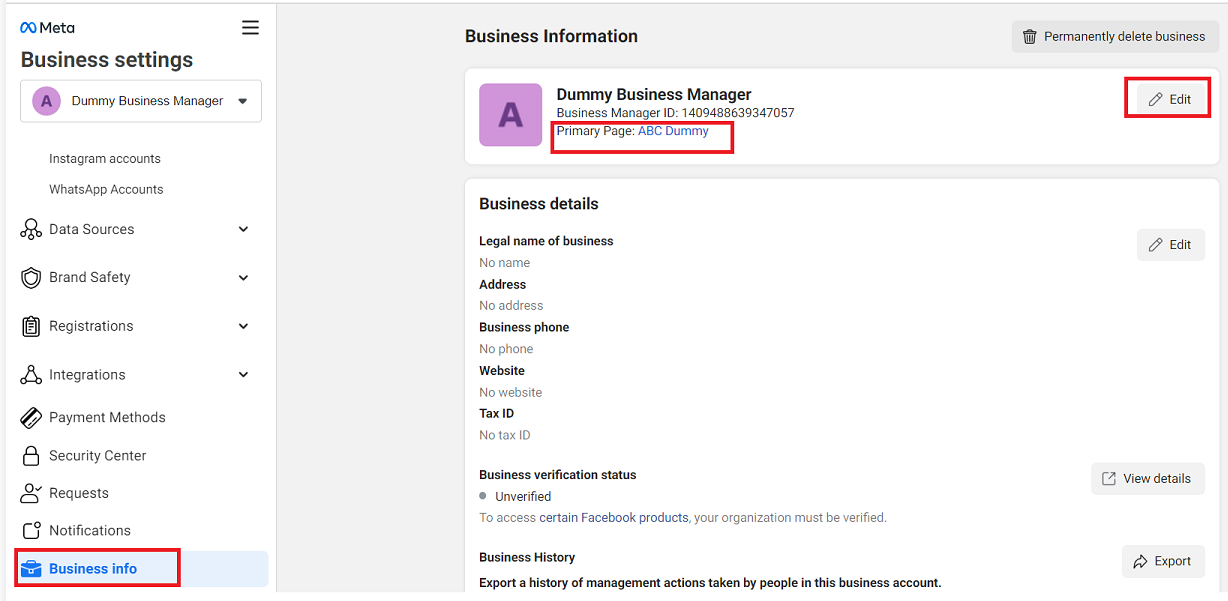Click the No address value
The image size is (1228, 601).
tap(511, 306)
